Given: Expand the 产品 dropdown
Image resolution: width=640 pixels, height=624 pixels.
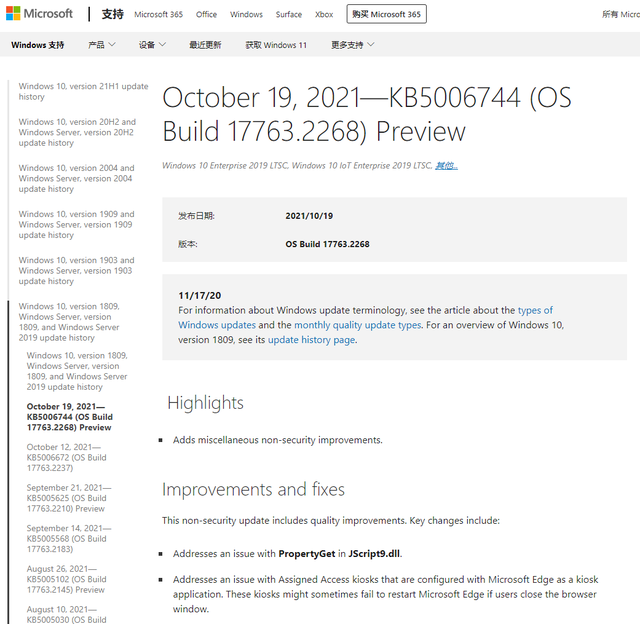Looking at the screenshot, I should point(102,45).
